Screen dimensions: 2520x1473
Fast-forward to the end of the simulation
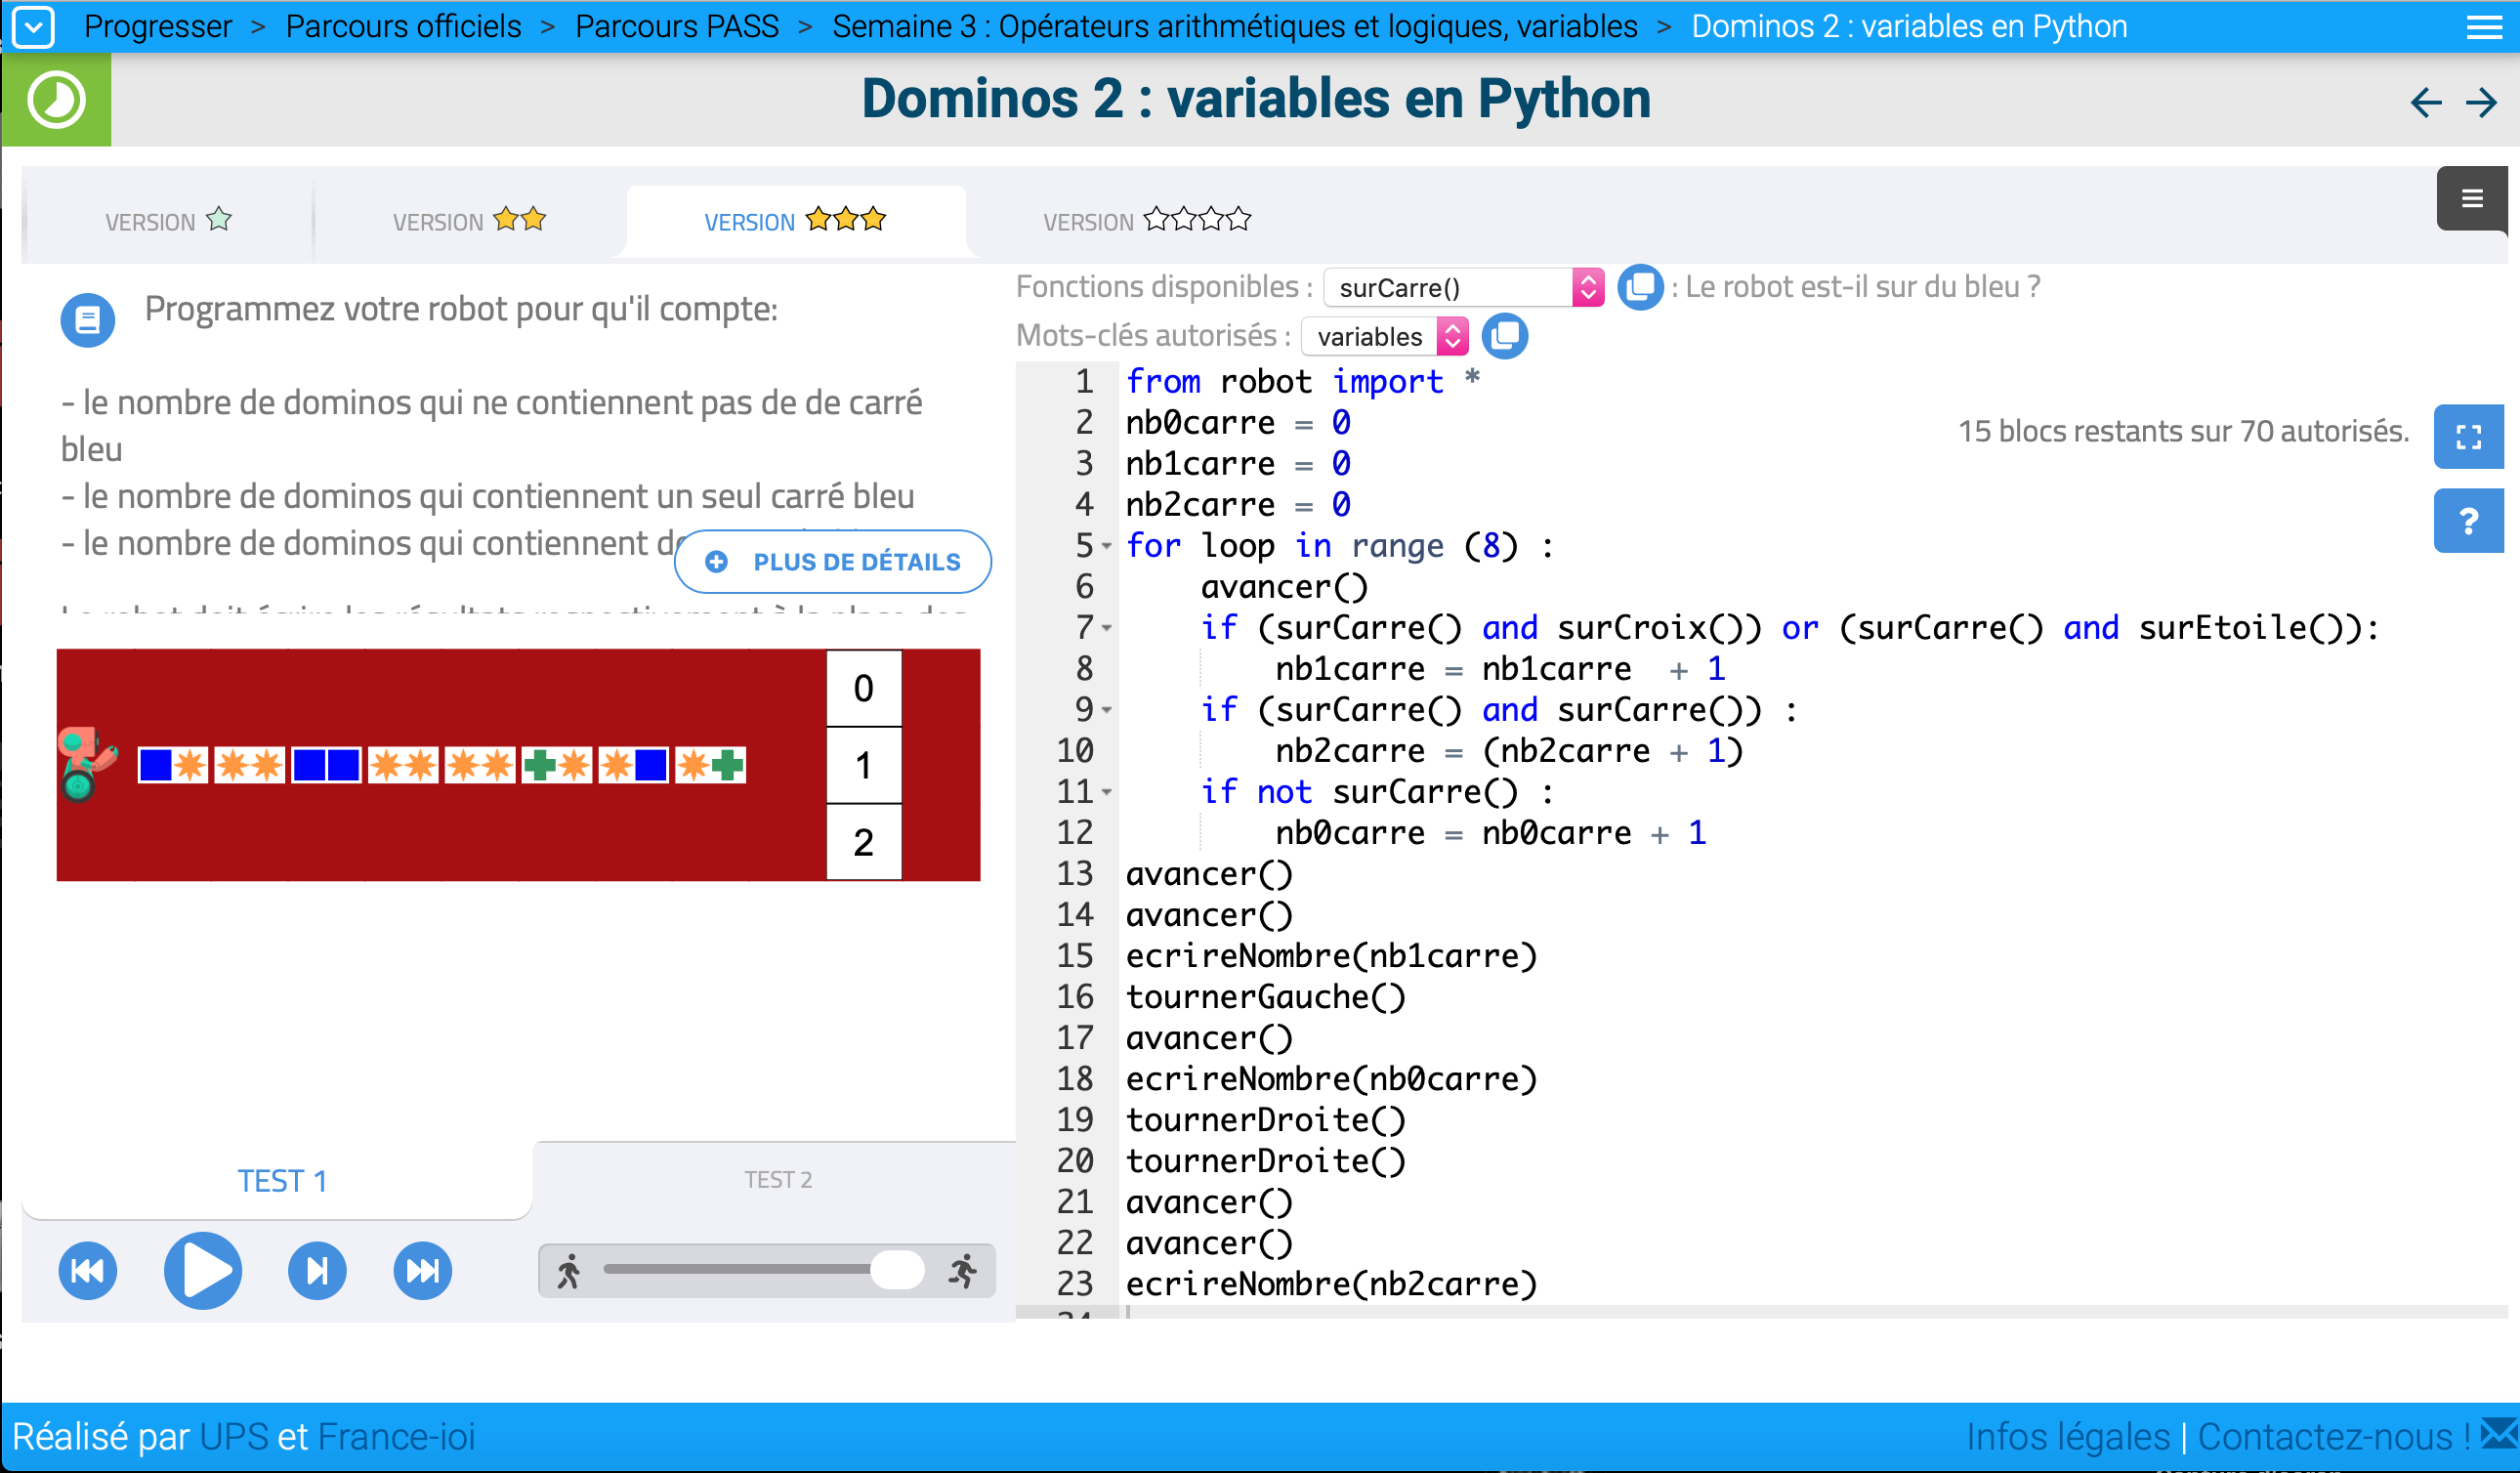click(x=422, y=1270)
